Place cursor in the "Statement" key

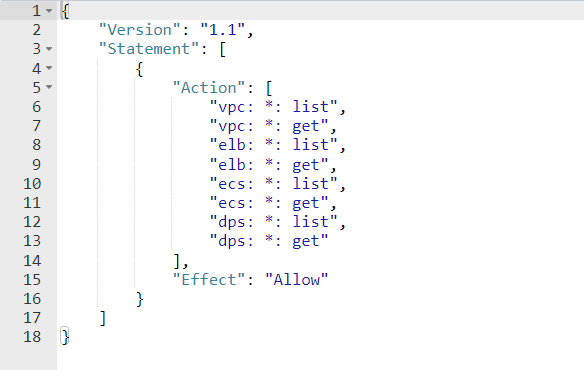[149, 49]
